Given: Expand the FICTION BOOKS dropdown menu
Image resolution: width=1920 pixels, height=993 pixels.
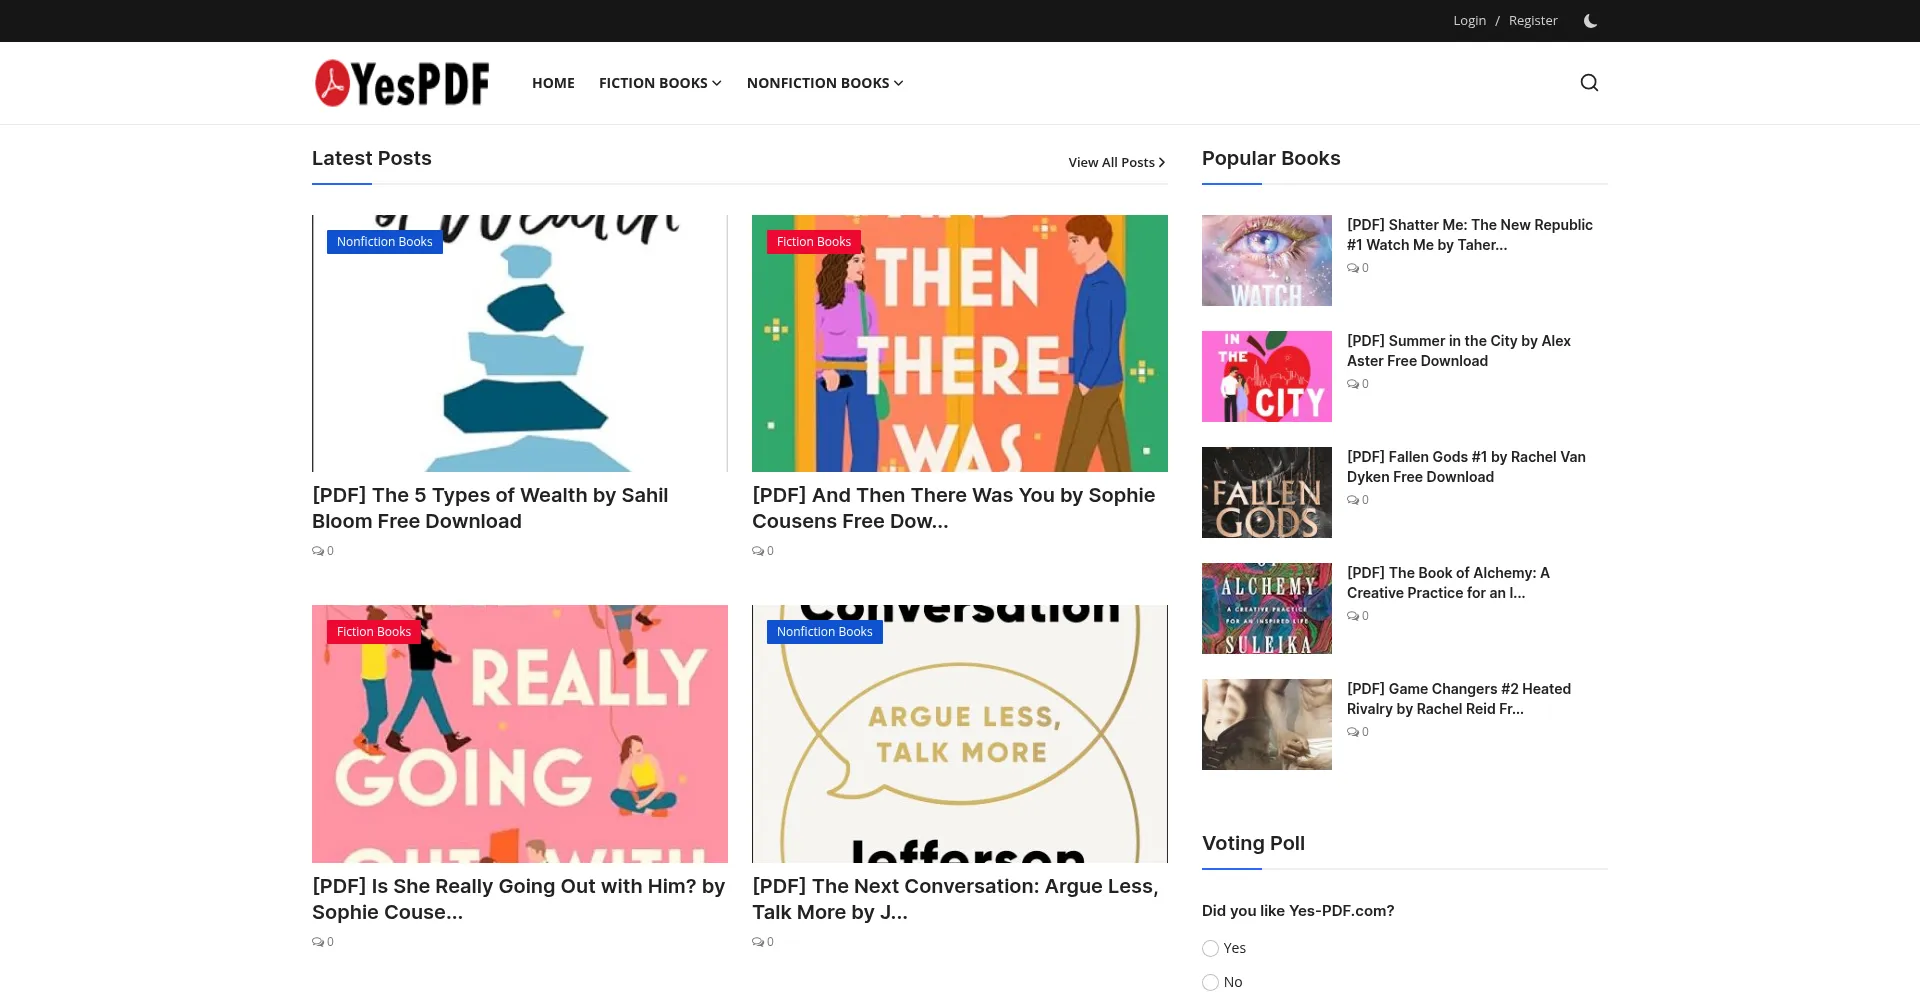Looking at the screenshot, I should 660,83.
